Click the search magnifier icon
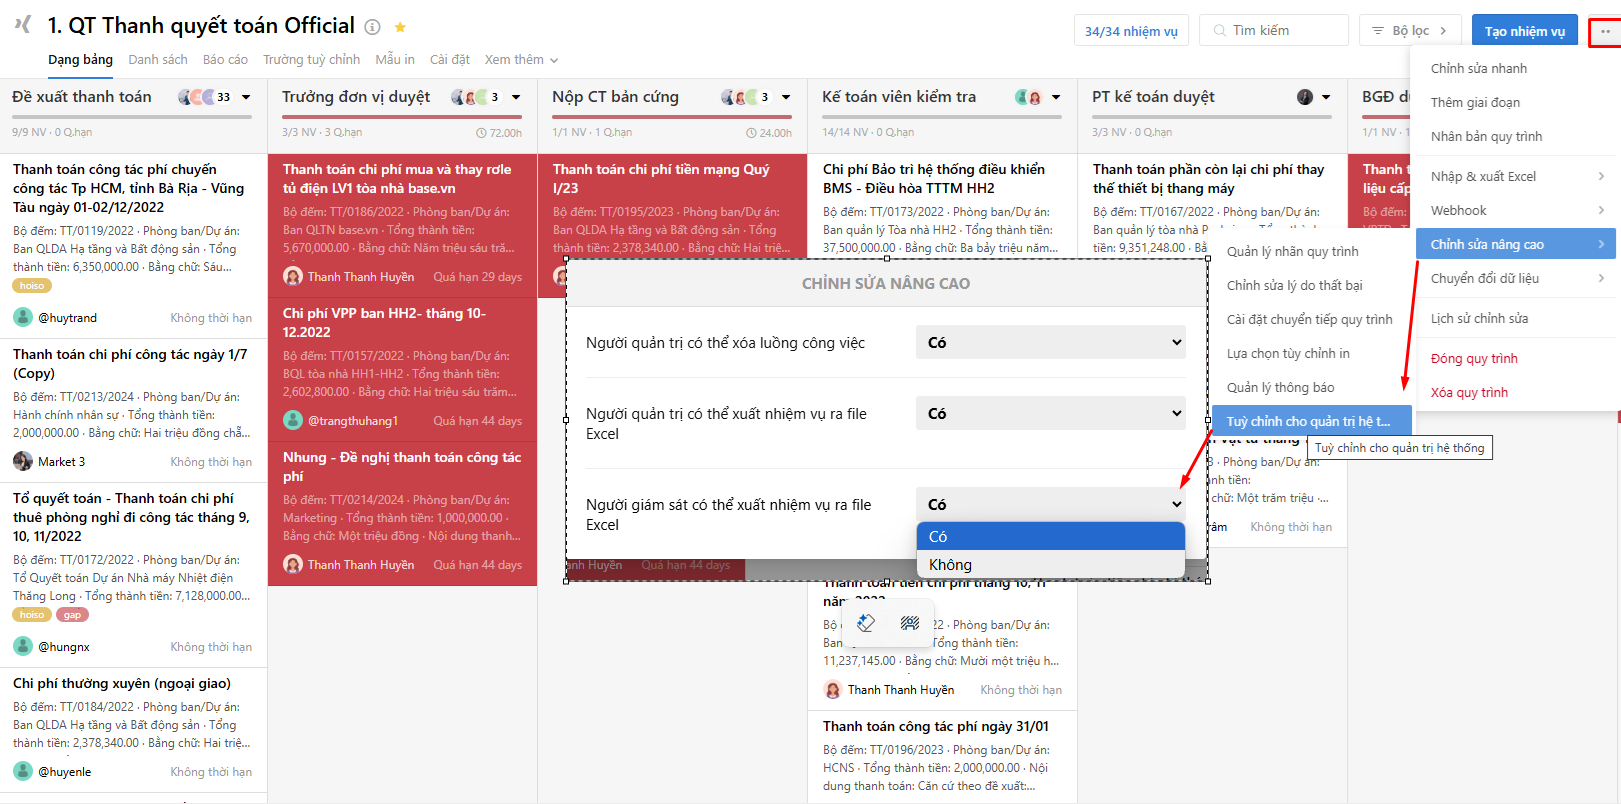1621x804 pixels. (1219, 31)
